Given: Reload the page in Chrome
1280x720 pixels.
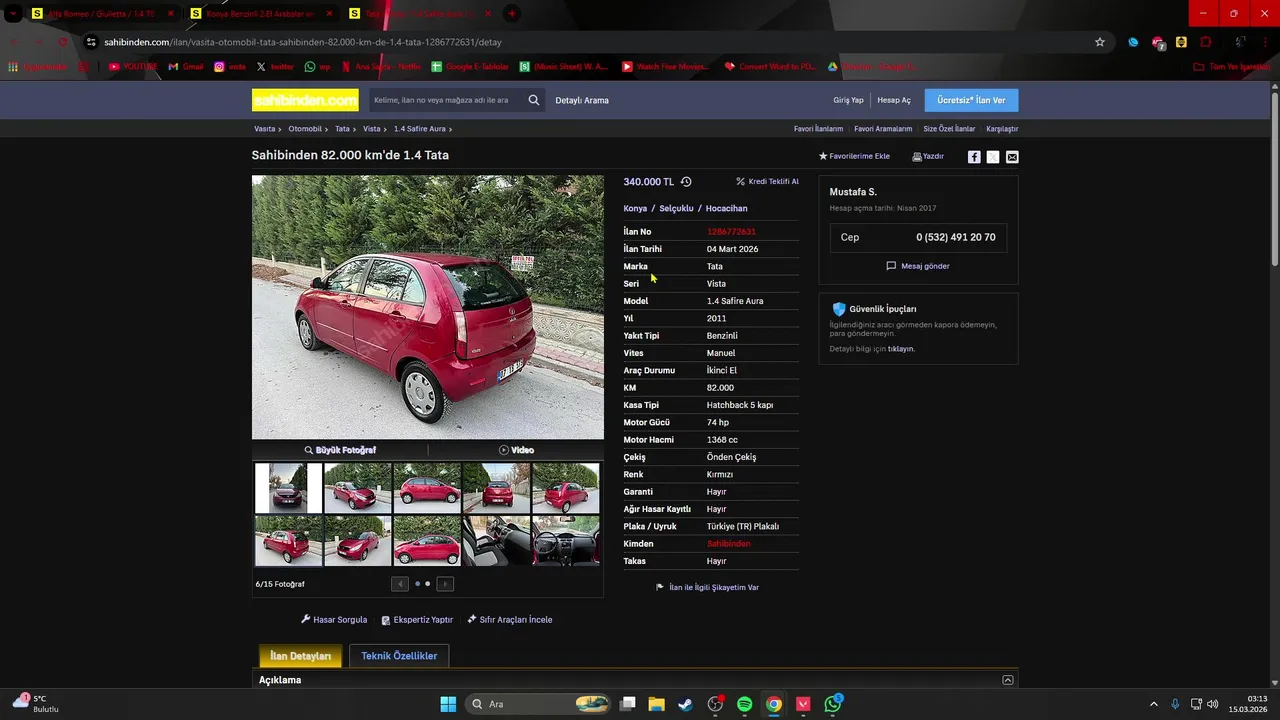Looking at the screenshot, I should (x=62, y=42).
